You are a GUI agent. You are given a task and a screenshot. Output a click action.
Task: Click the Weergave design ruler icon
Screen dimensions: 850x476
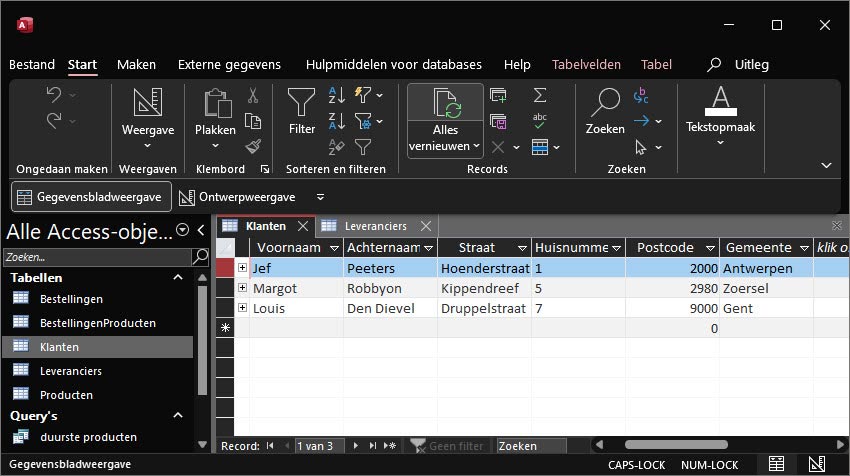147,102
